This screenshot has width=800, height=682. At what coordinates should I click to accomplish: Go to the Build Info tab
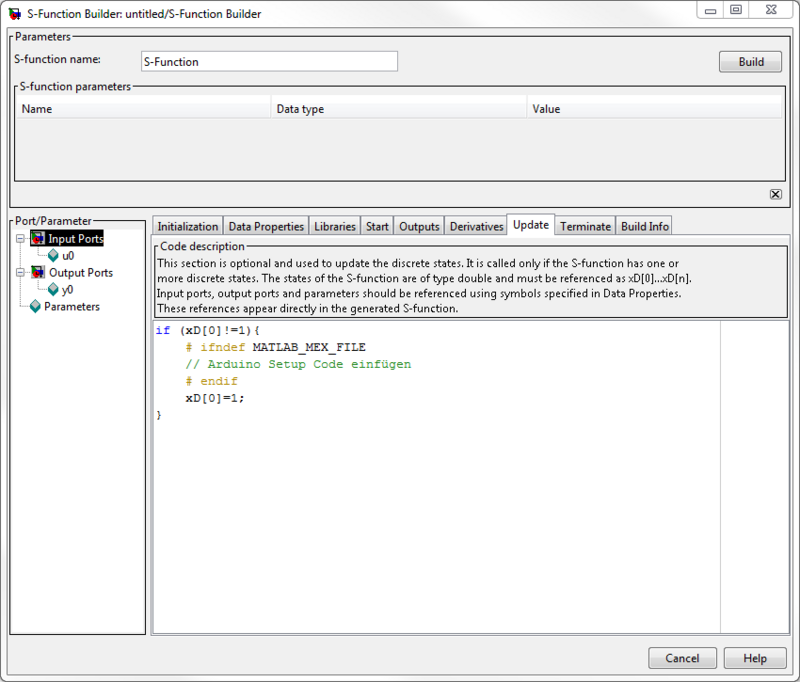[x=644, y=226]
